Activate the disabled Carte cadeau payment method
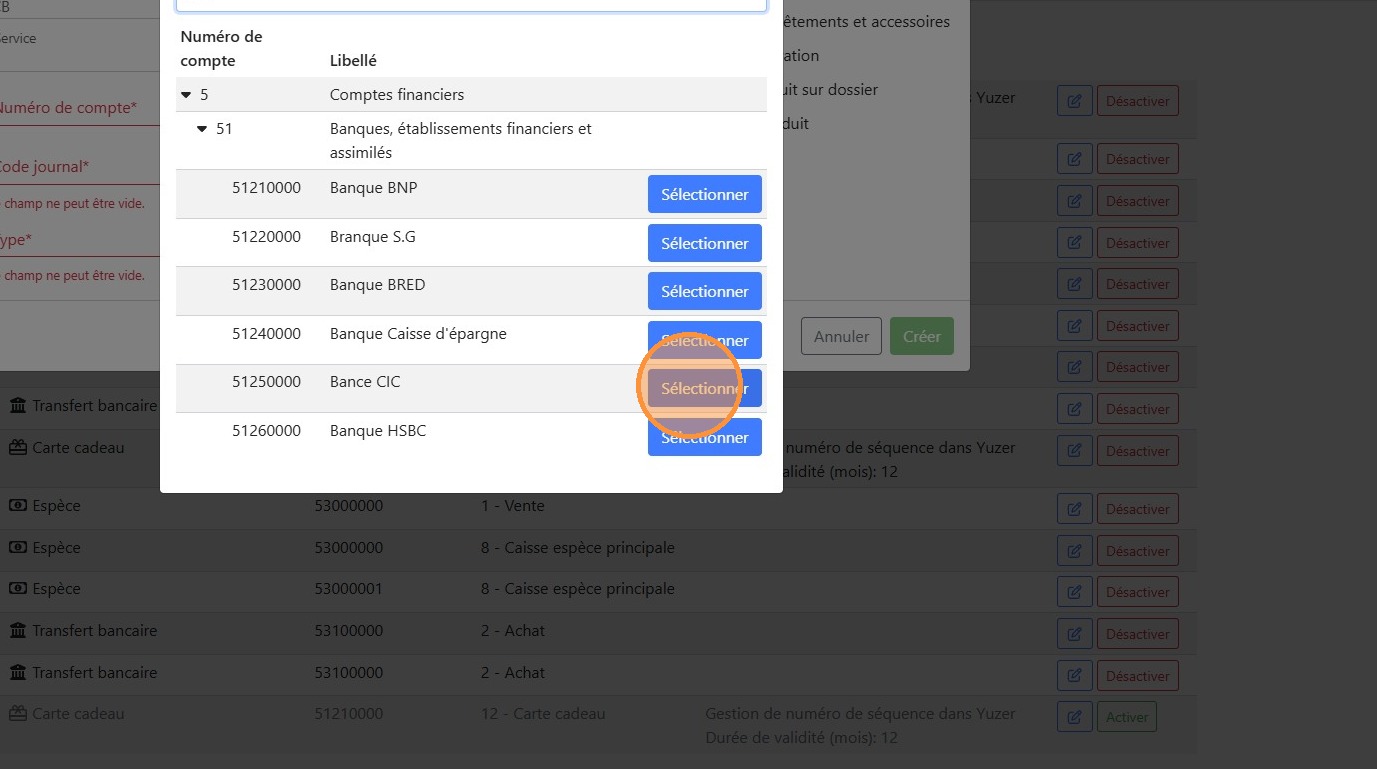Viewport: 1377px width, 769px height. (1127, 717)
